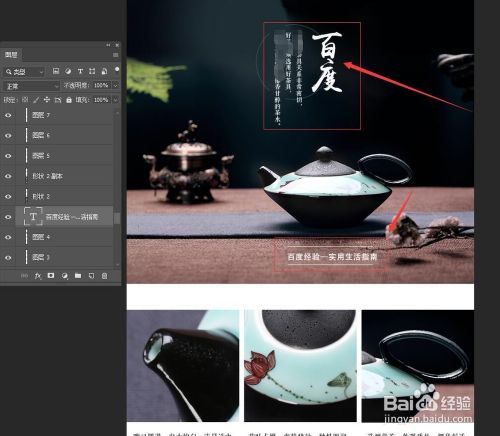Screen dimensions: 500x436
Task: Switch to the 图层 (Layers) tab
Action: (11, 55)
